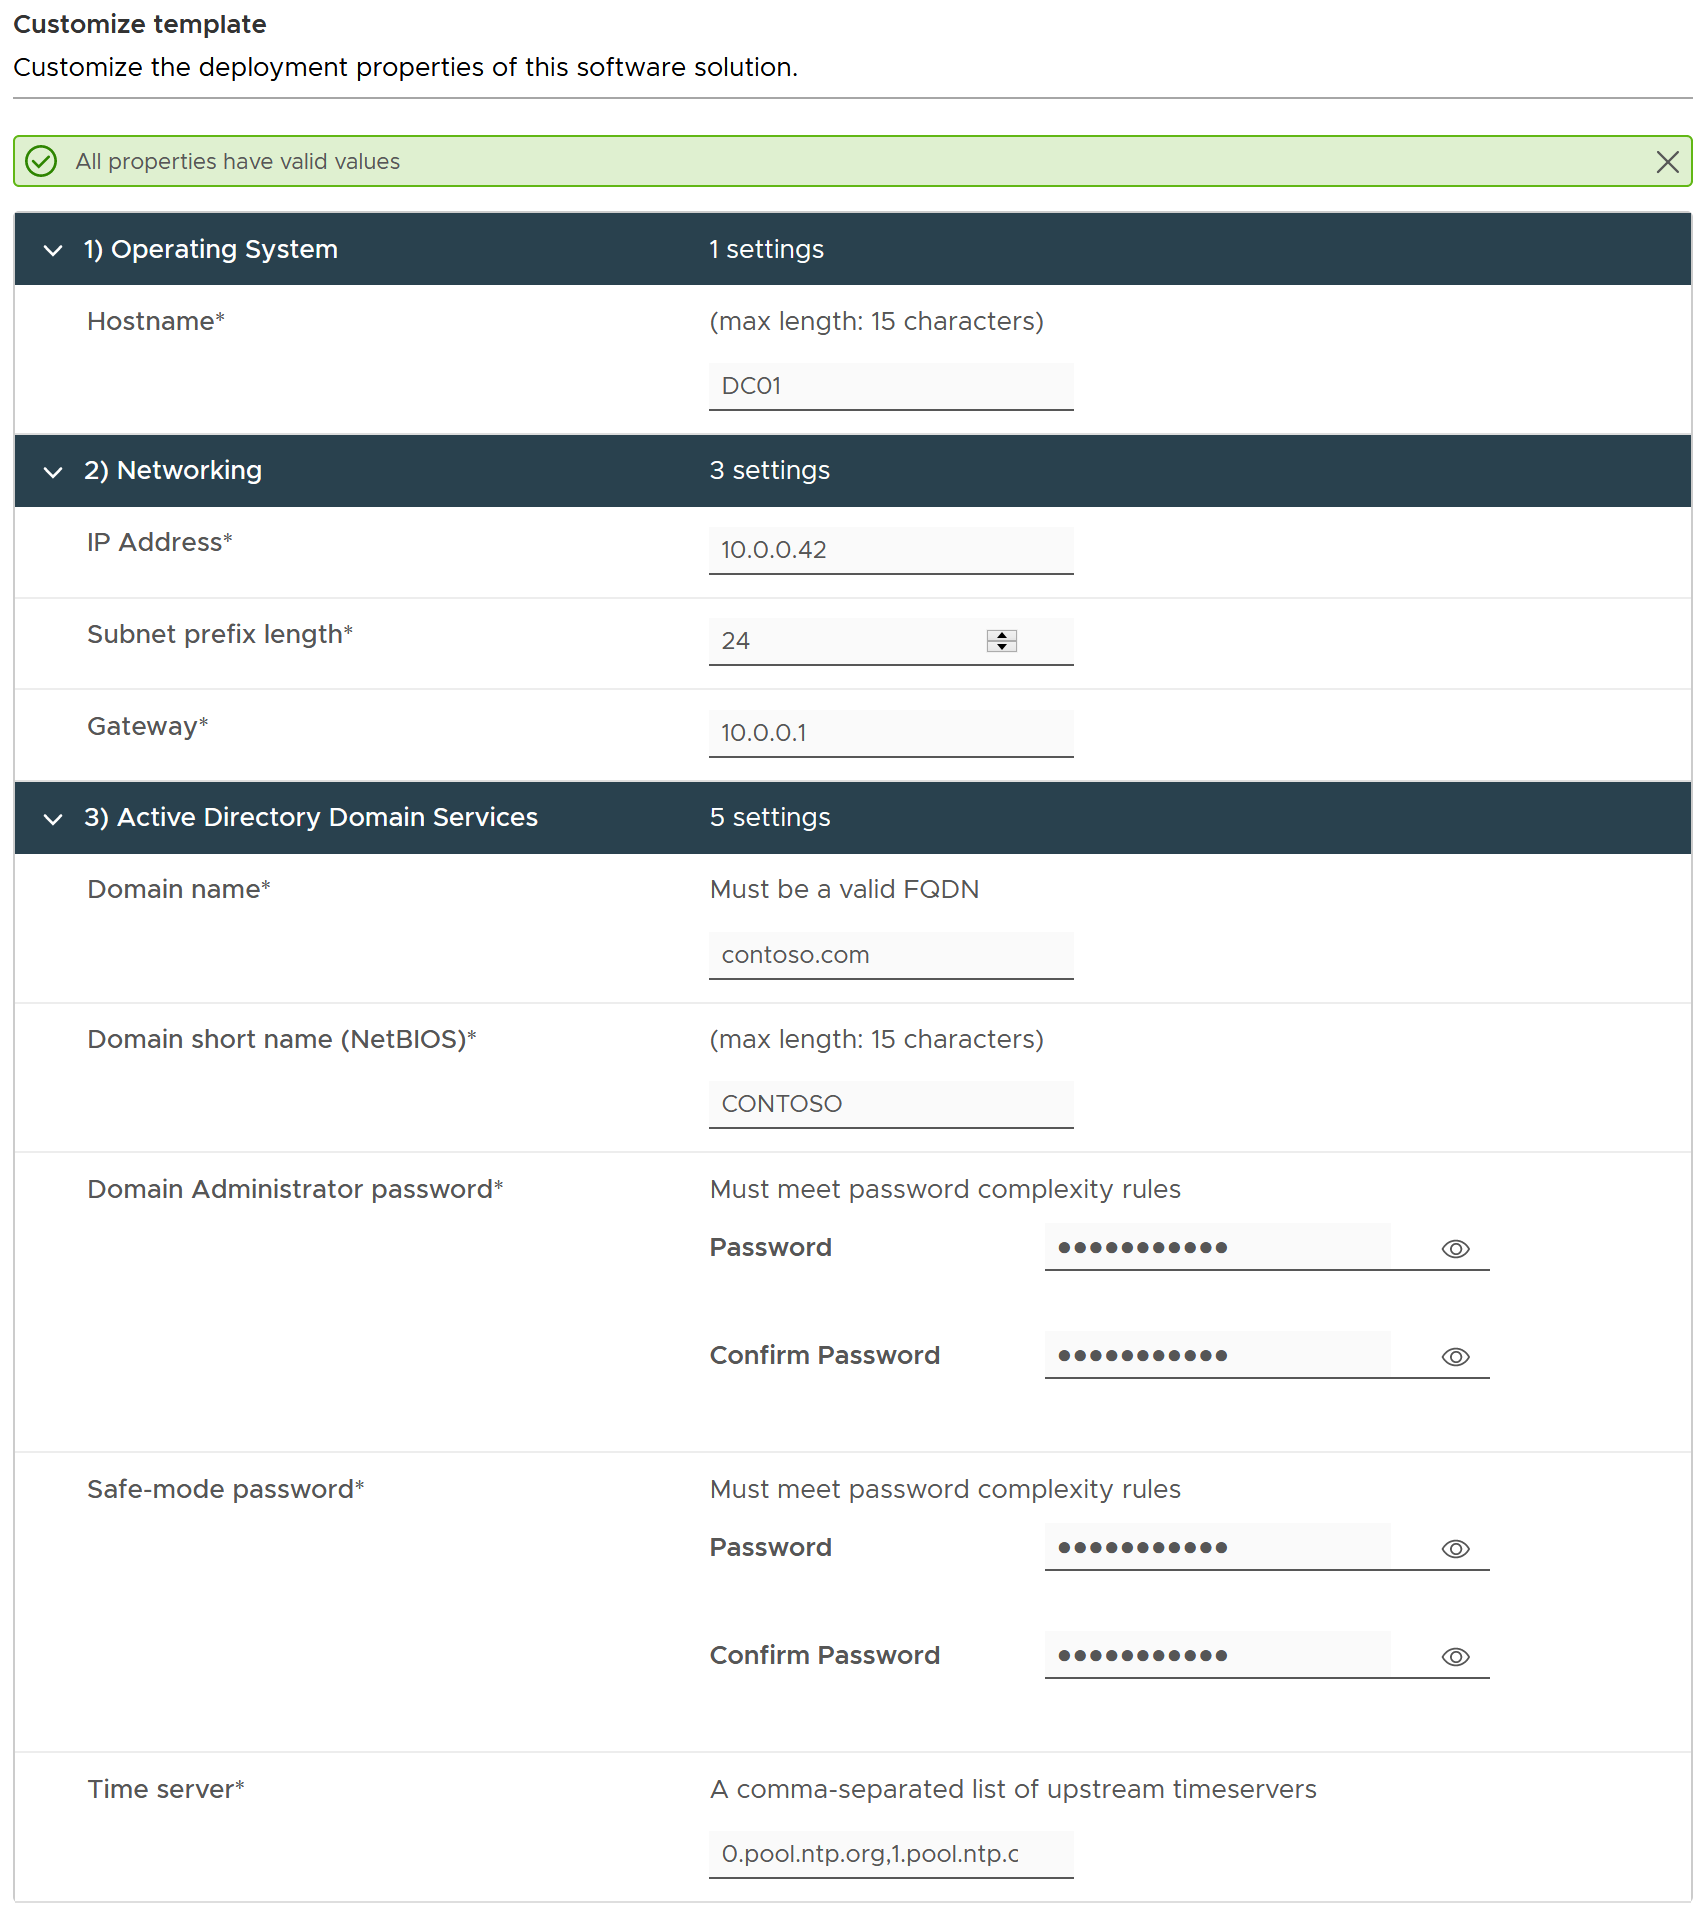Click the Domain name field contoso.com
Screen dimensions: 1707x1917
[x=891, y=955]
